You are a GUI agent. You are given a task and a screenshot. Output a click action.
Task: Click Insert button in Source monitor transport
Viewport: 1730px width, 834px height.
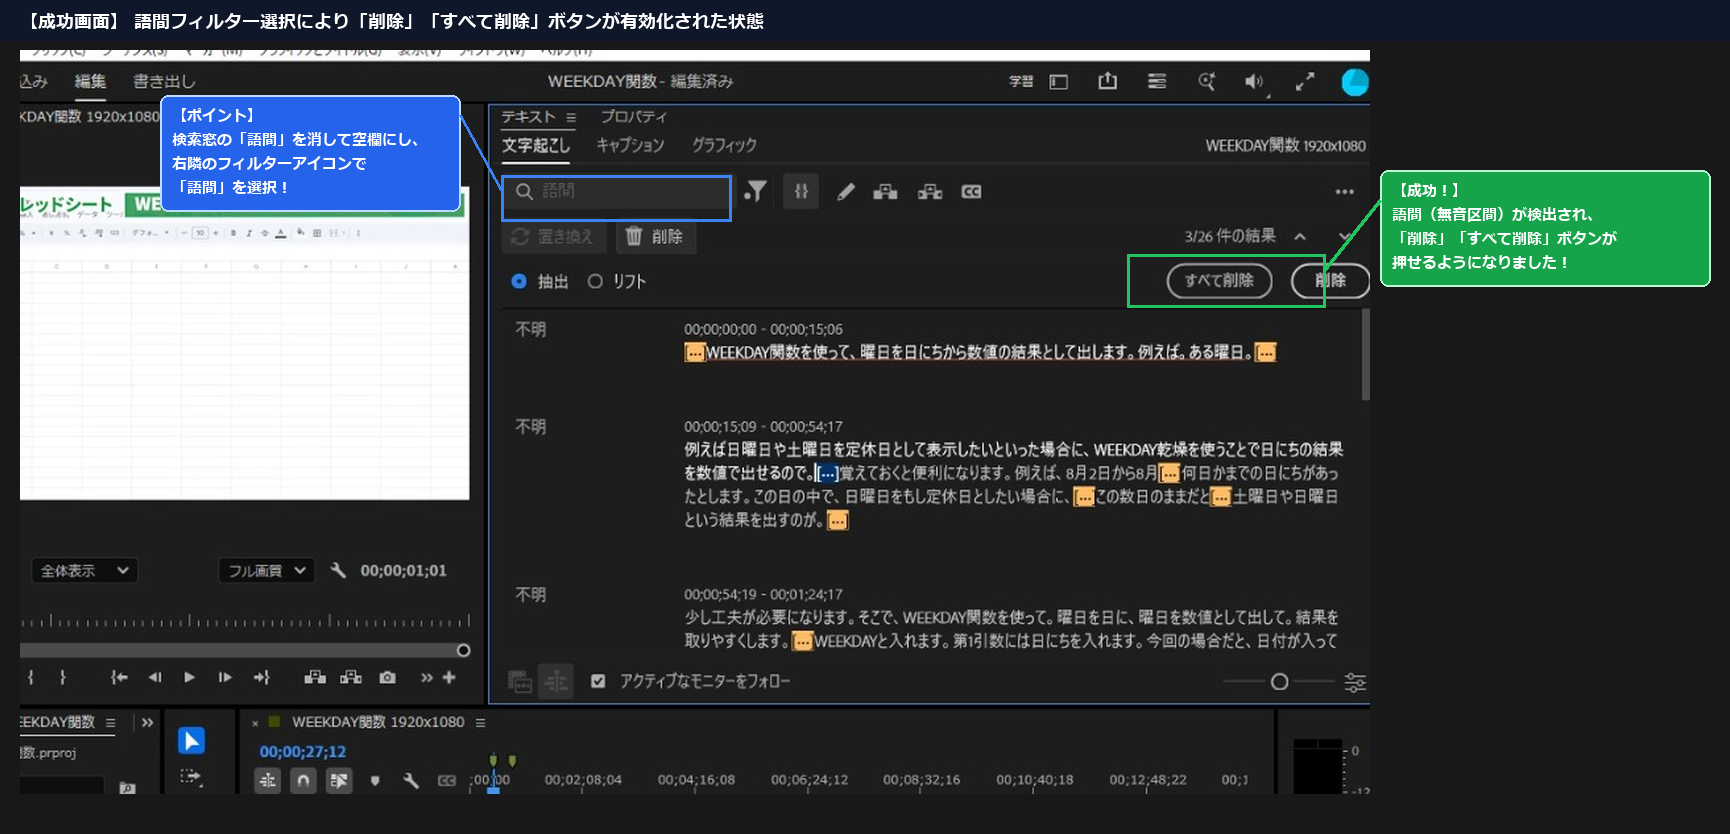(x=315, y=678)
